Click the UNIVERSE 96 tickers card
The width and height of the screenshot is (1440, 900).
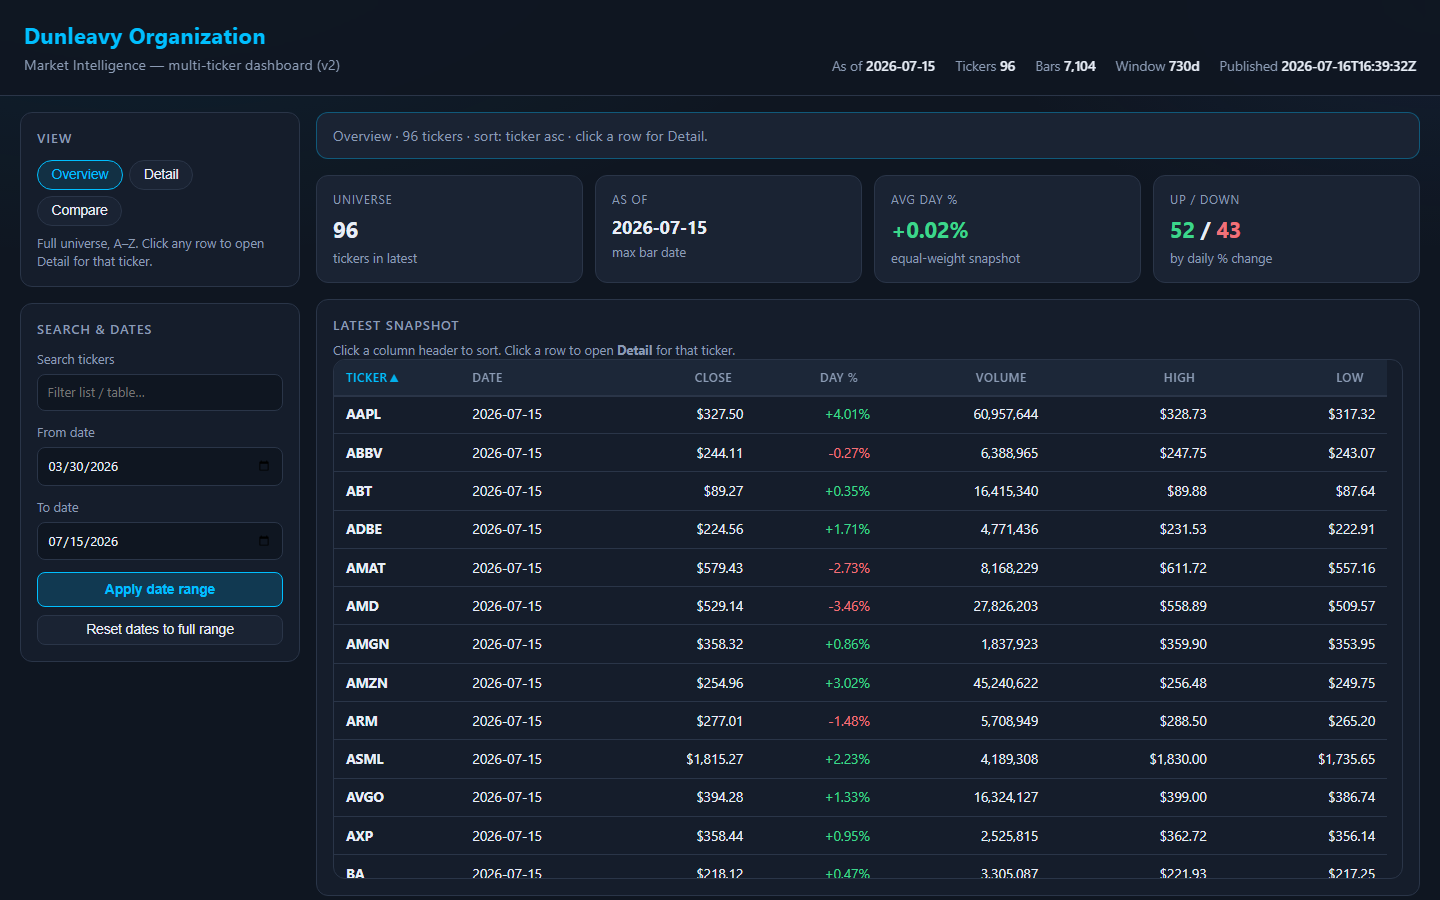coord(449,229)
